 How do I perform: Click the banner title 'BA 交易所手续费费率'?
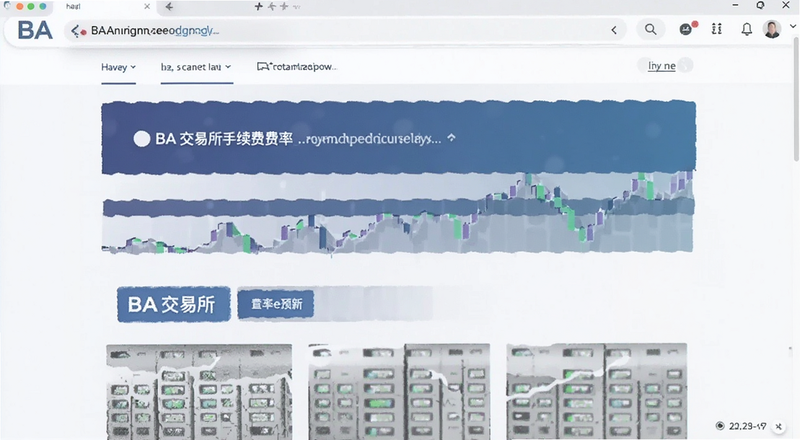pyautogui.click(x=224, y=139)
